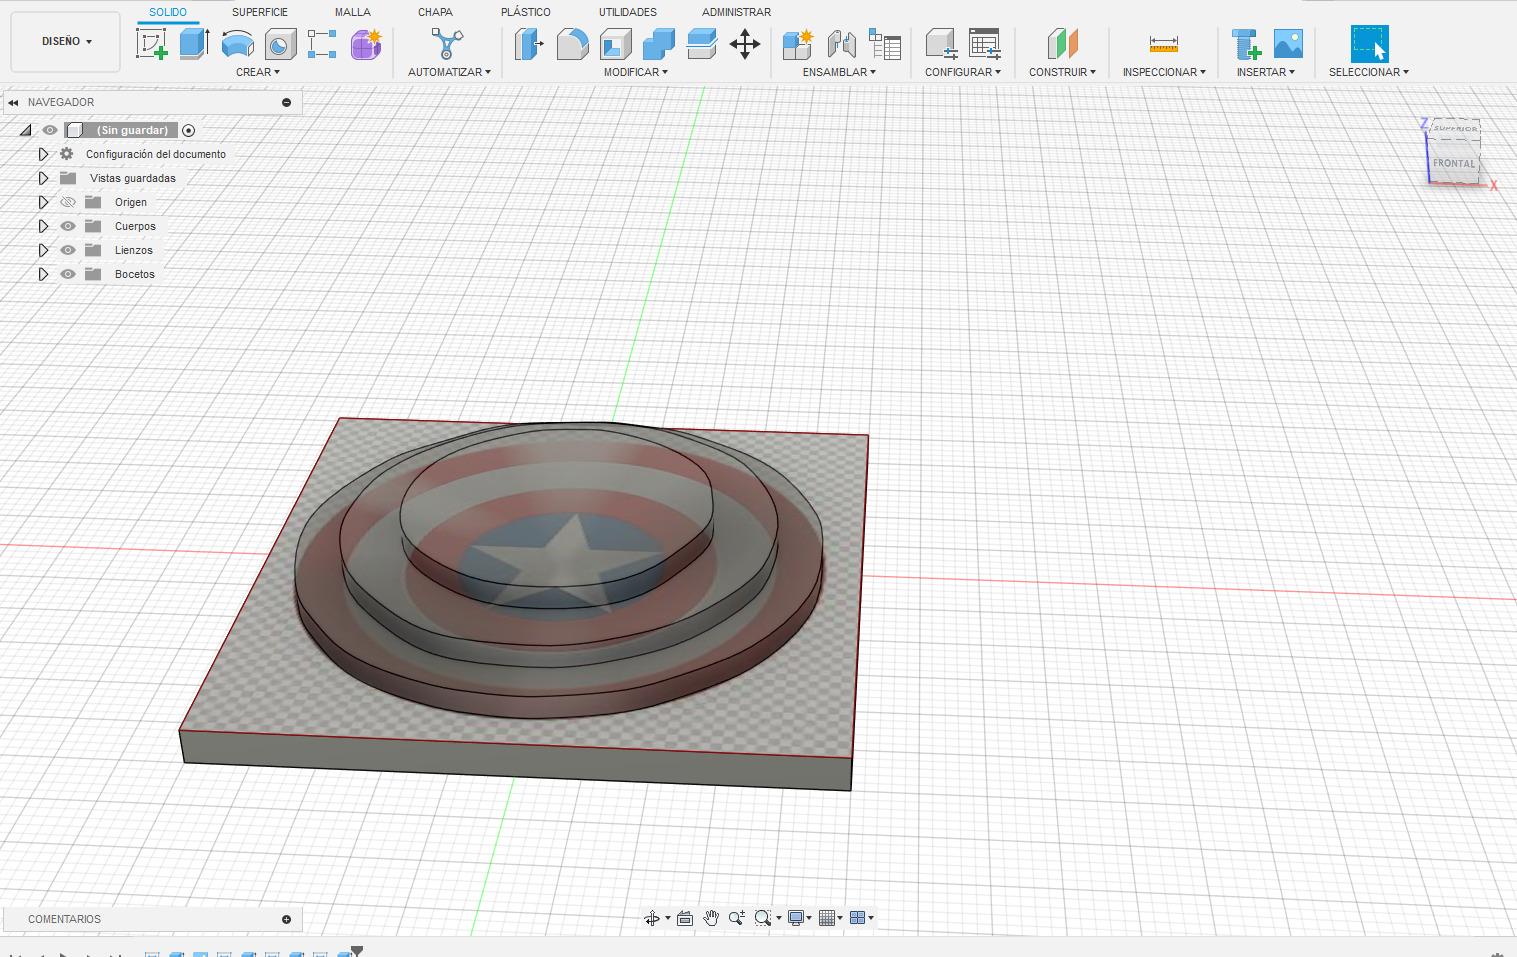The width and height of the screenshot is (1517, 957).
Task: Open the ENSAMBLAR dropdown menu
Action: click(839, 72)
